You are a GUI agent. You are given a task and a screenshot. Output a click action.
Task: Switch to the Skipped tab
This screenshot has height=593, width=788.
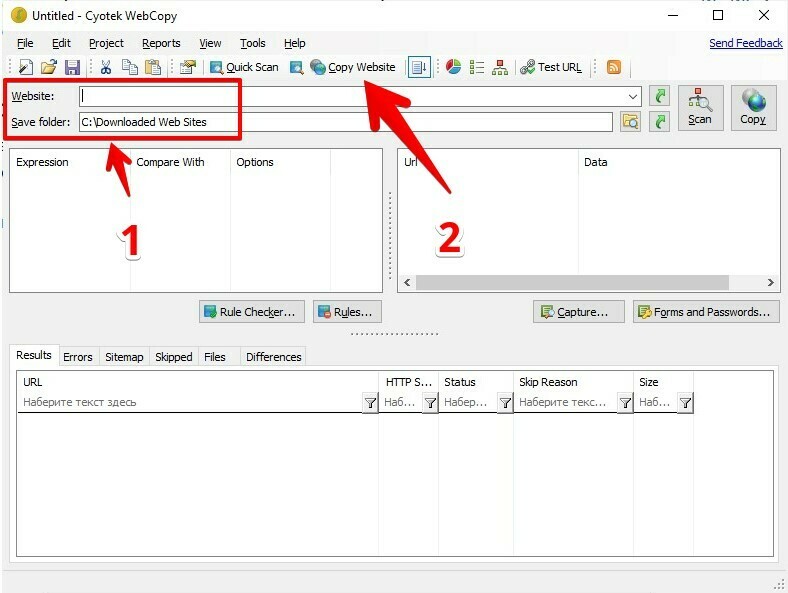[173, 357]
